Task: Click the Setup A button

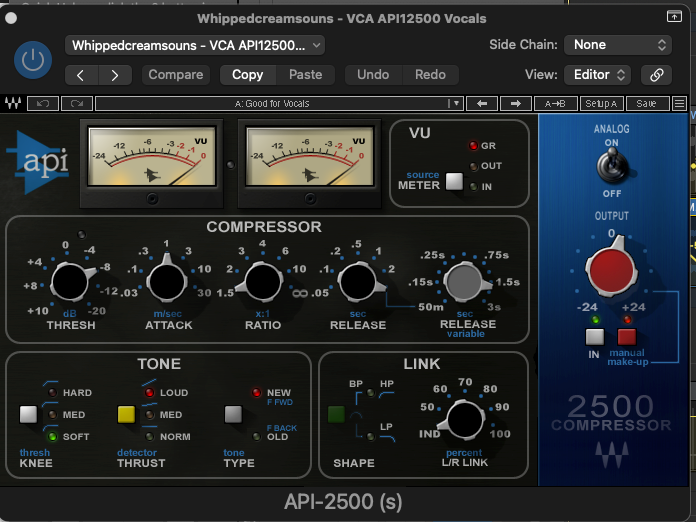Action: pyautogui.click(x=602, y=103)
